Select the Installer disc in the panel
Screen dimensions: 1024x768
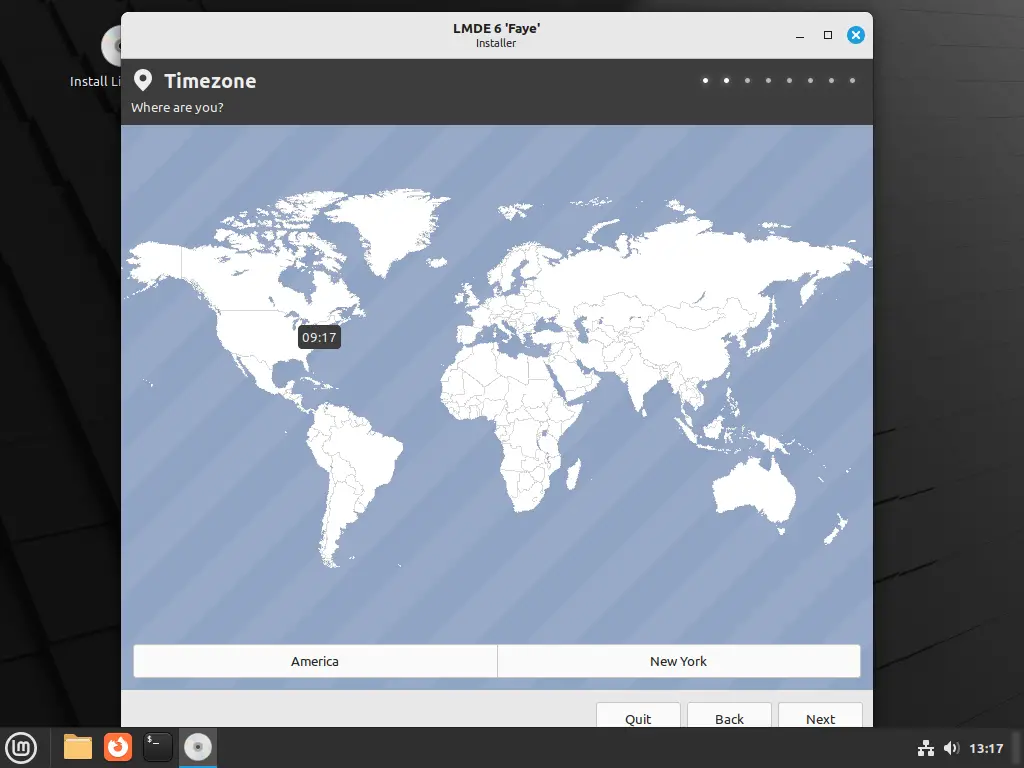pyautogui.click(x=198, y=747)
